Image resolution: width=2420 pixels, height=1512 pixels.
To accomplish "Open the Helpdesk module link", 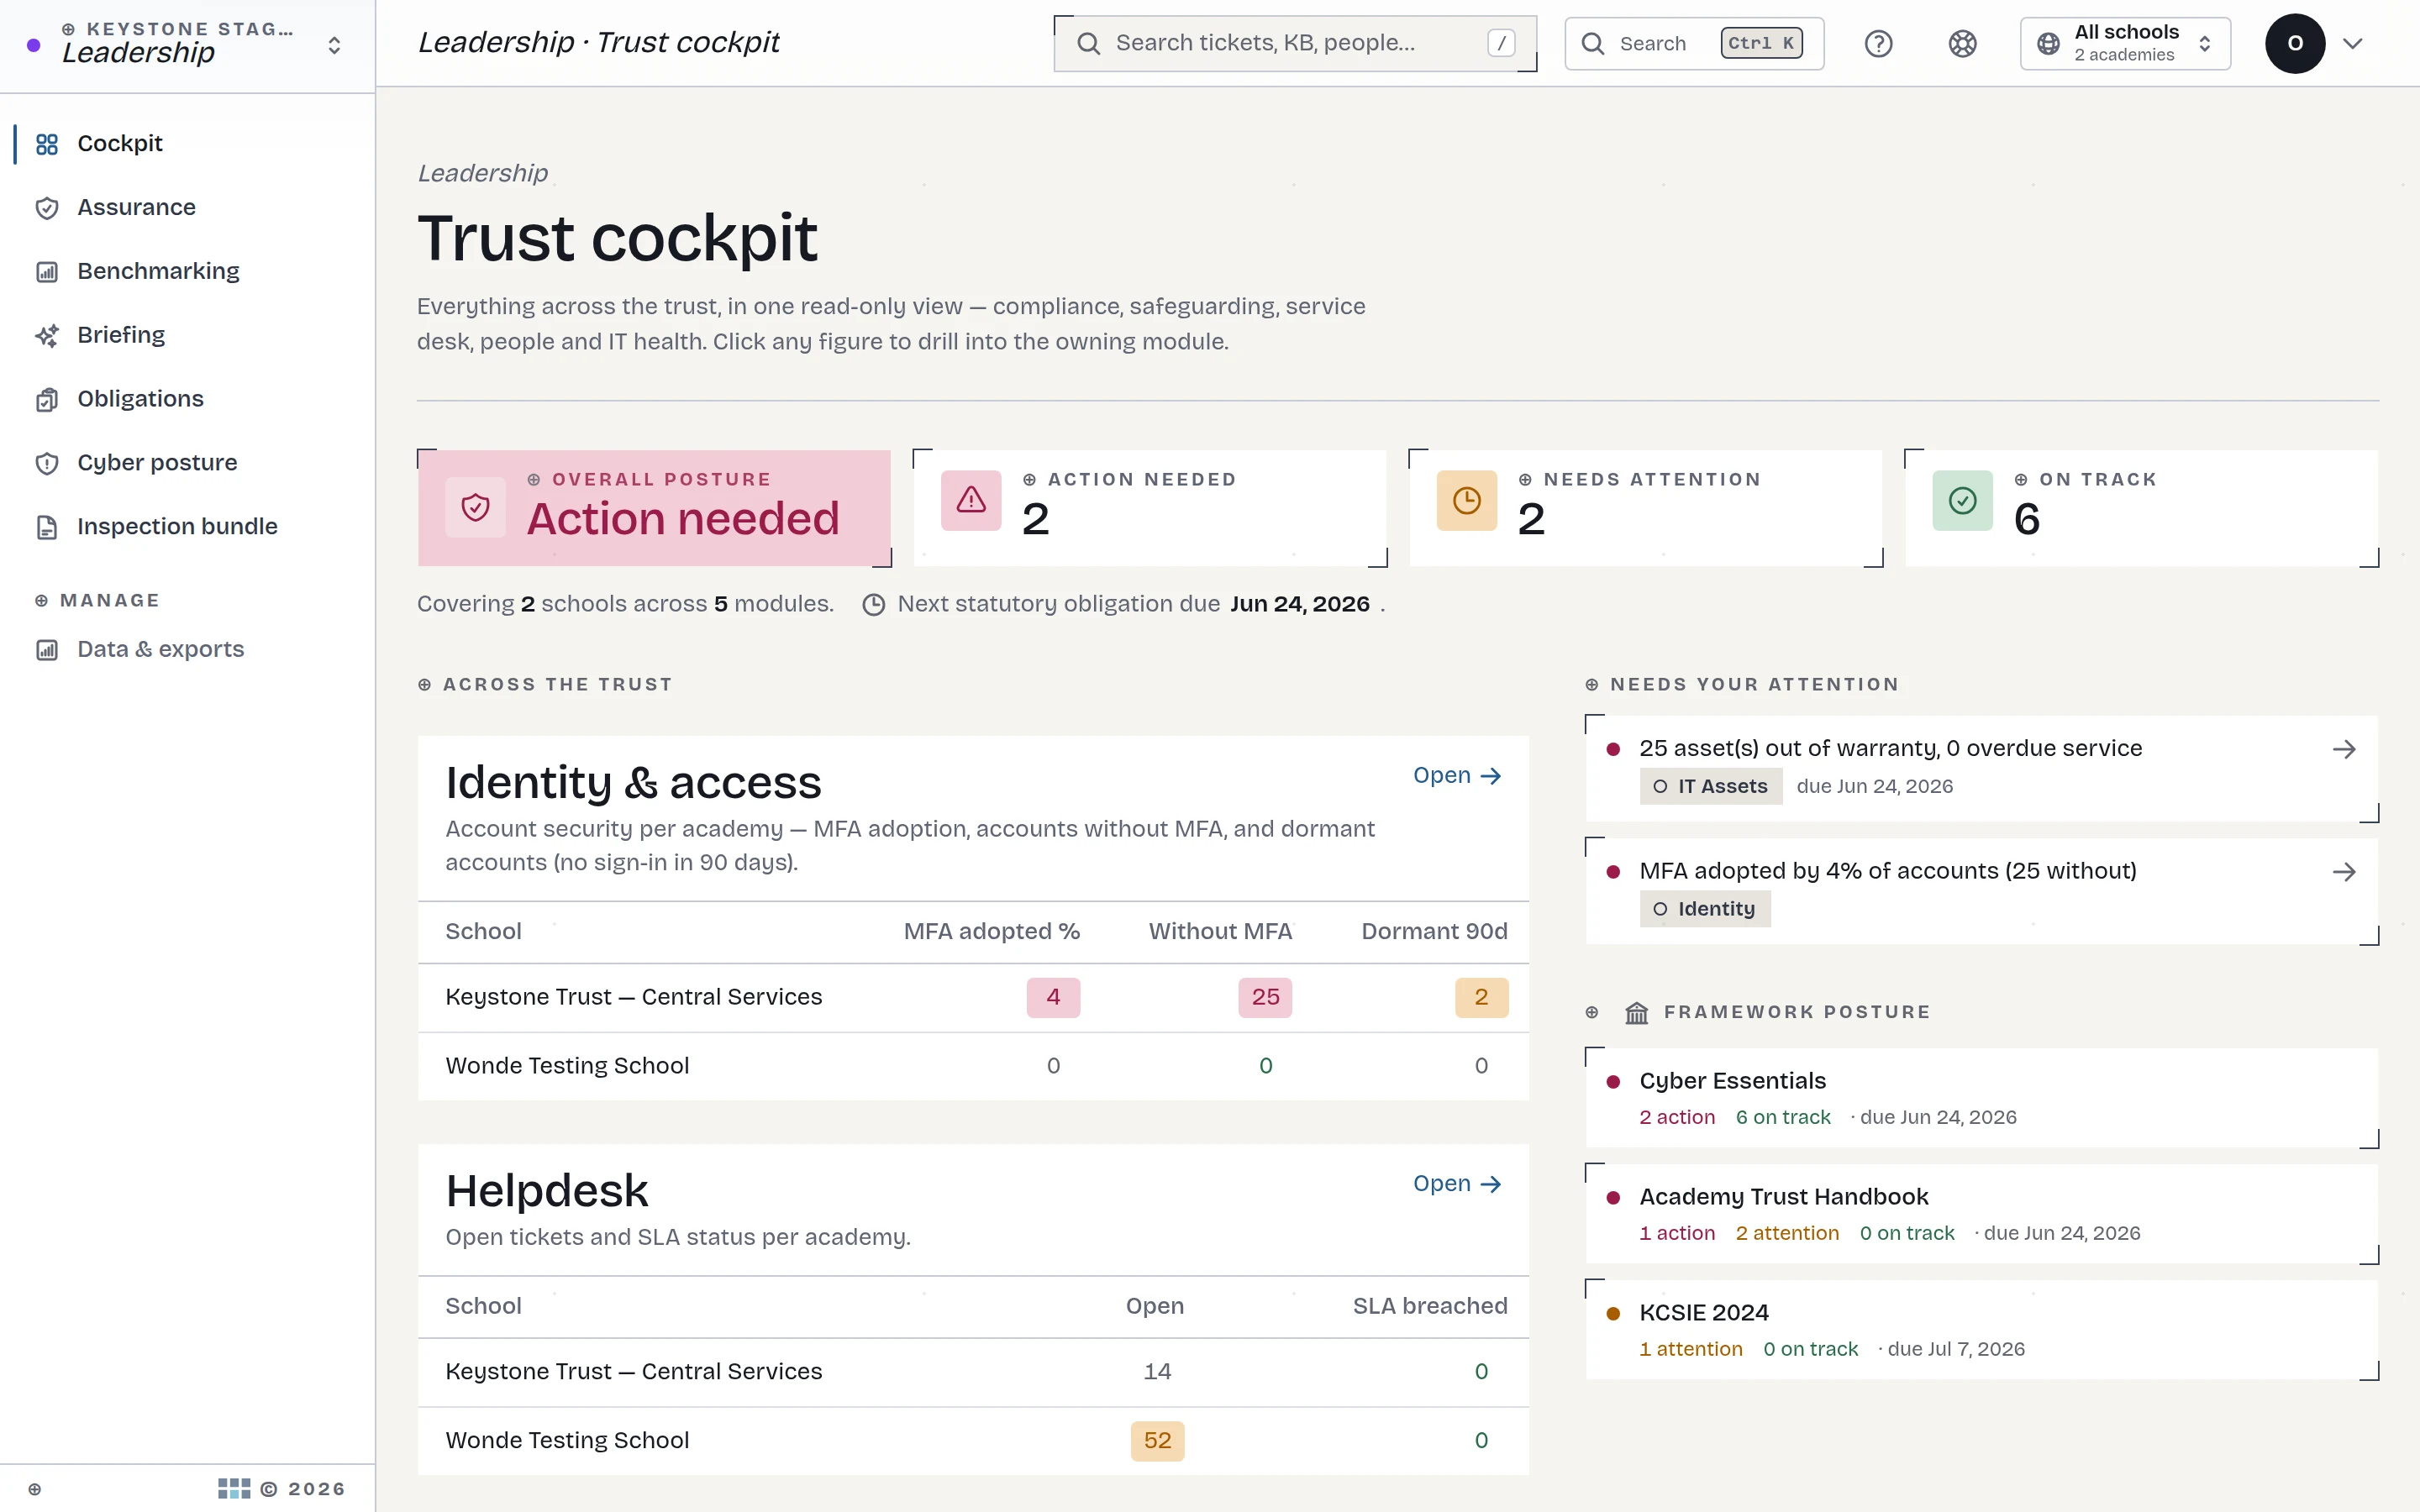I will [x=1457, y=1184].
